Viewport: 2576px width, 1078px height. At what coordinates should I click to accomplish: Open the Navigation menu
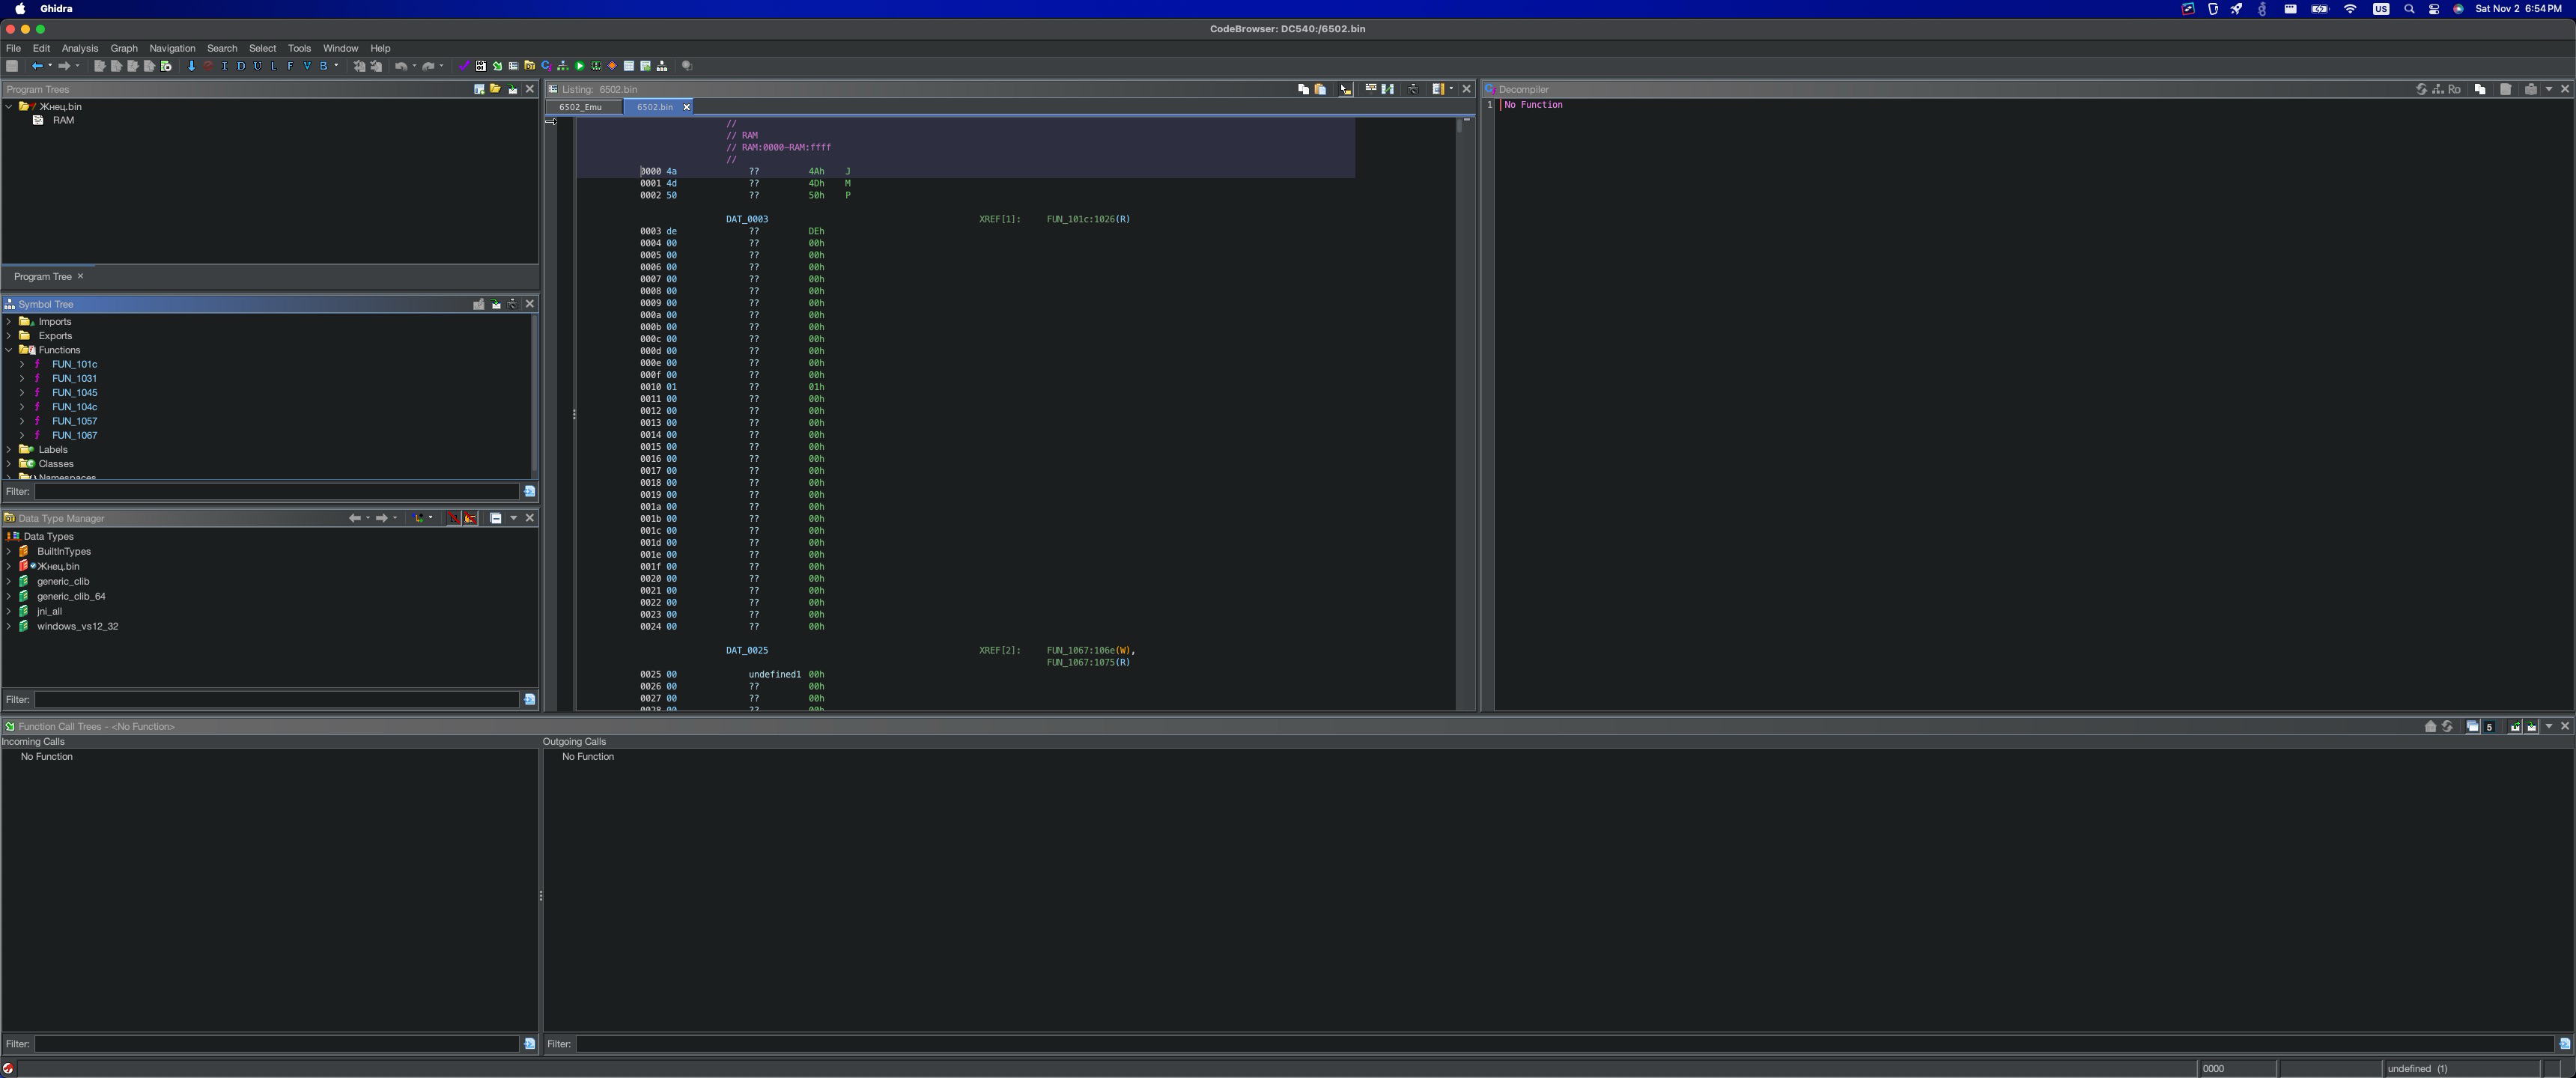pos(172,48)
